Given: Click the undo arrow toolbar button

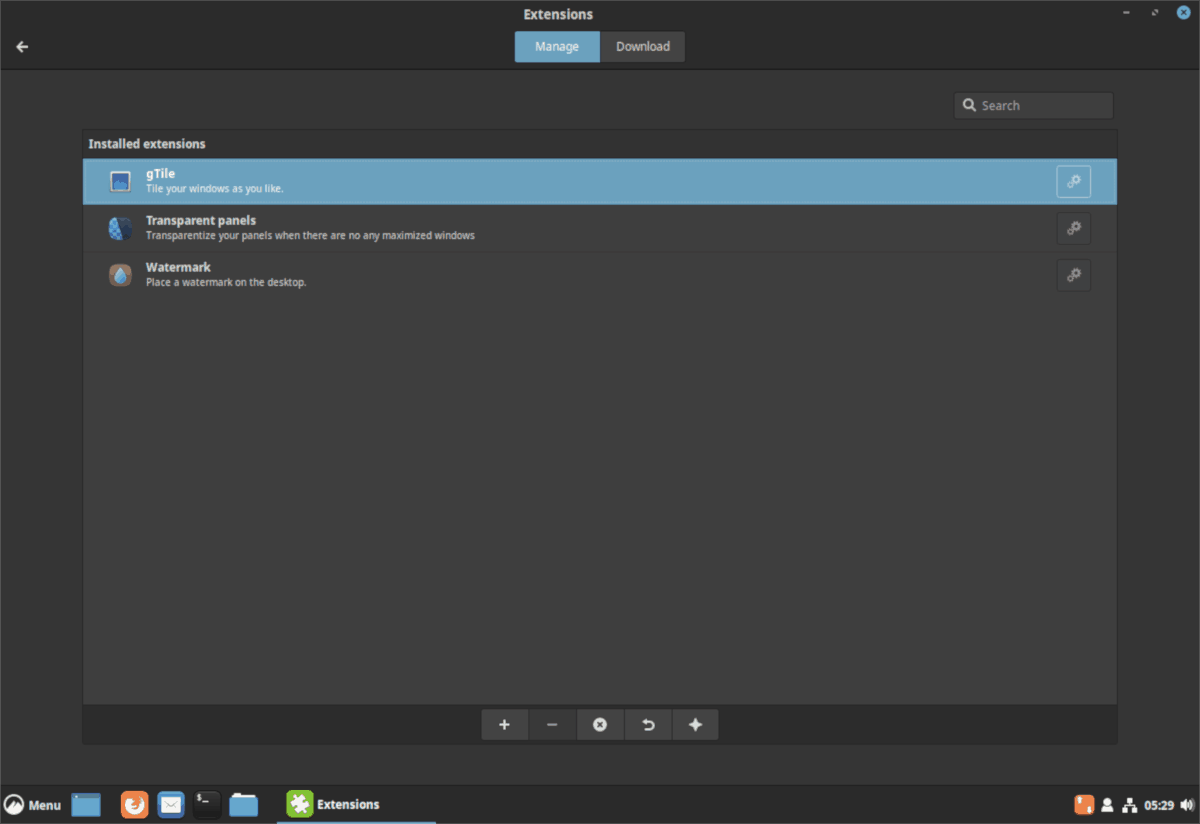Looking at the screenshot, I should [648, 724].
